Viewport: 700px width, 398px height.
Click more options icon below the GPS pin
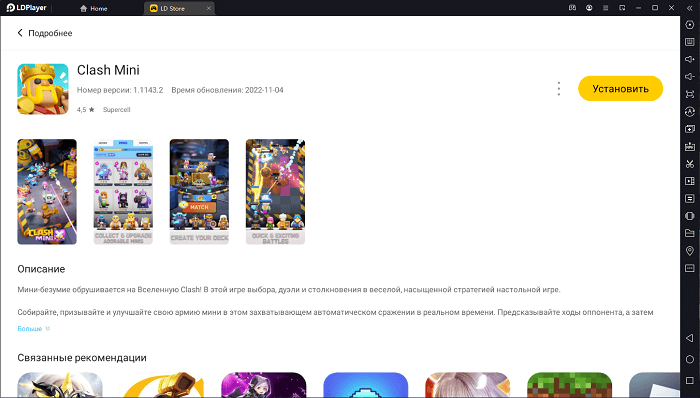click(x=690, y=268)
